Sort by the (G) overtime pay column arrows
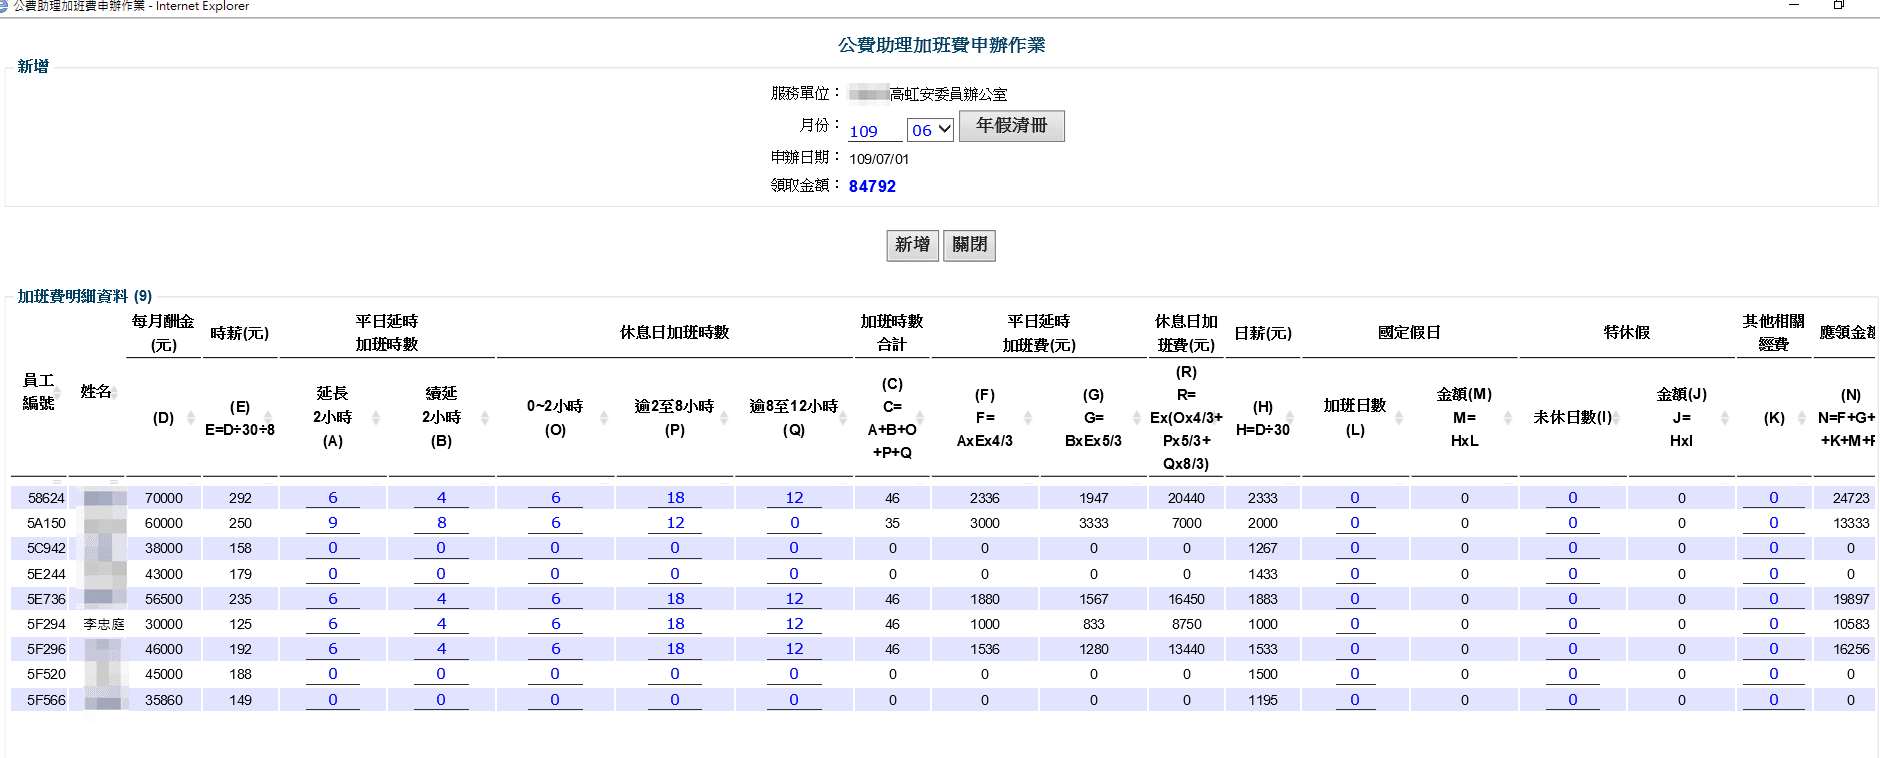The width and height of the screenshot is (1880, 758). point(1137,418)
